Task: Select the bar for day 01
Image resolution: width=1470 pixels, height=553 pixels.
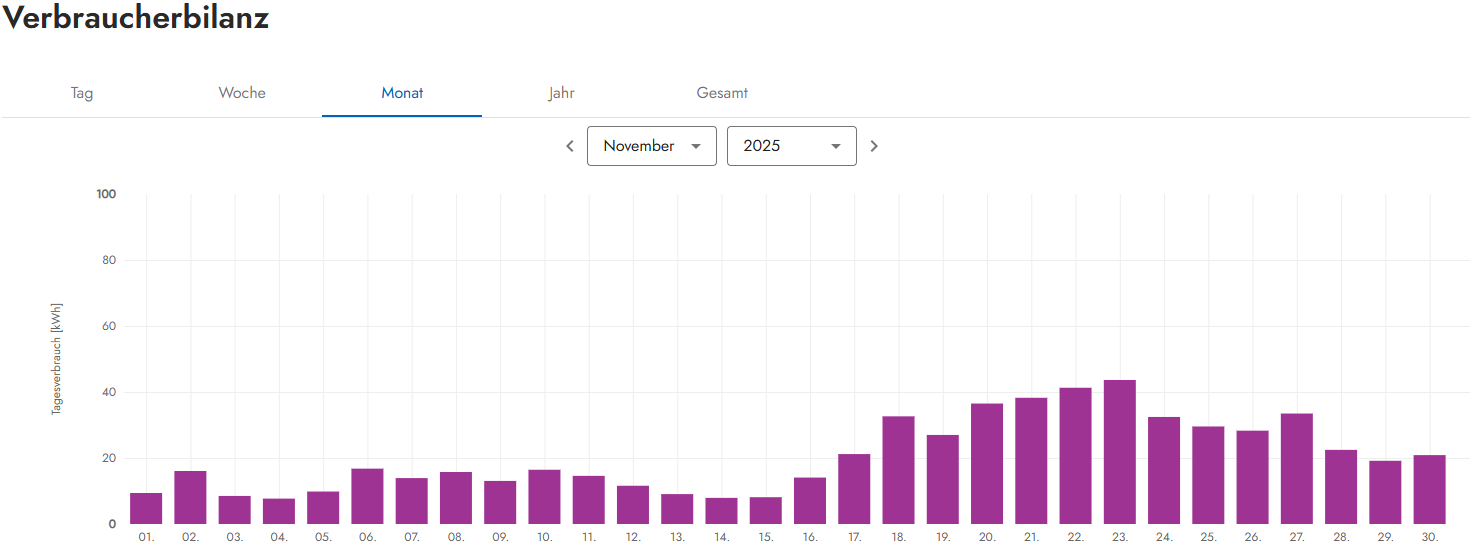Action: click(x=146, y=509)
